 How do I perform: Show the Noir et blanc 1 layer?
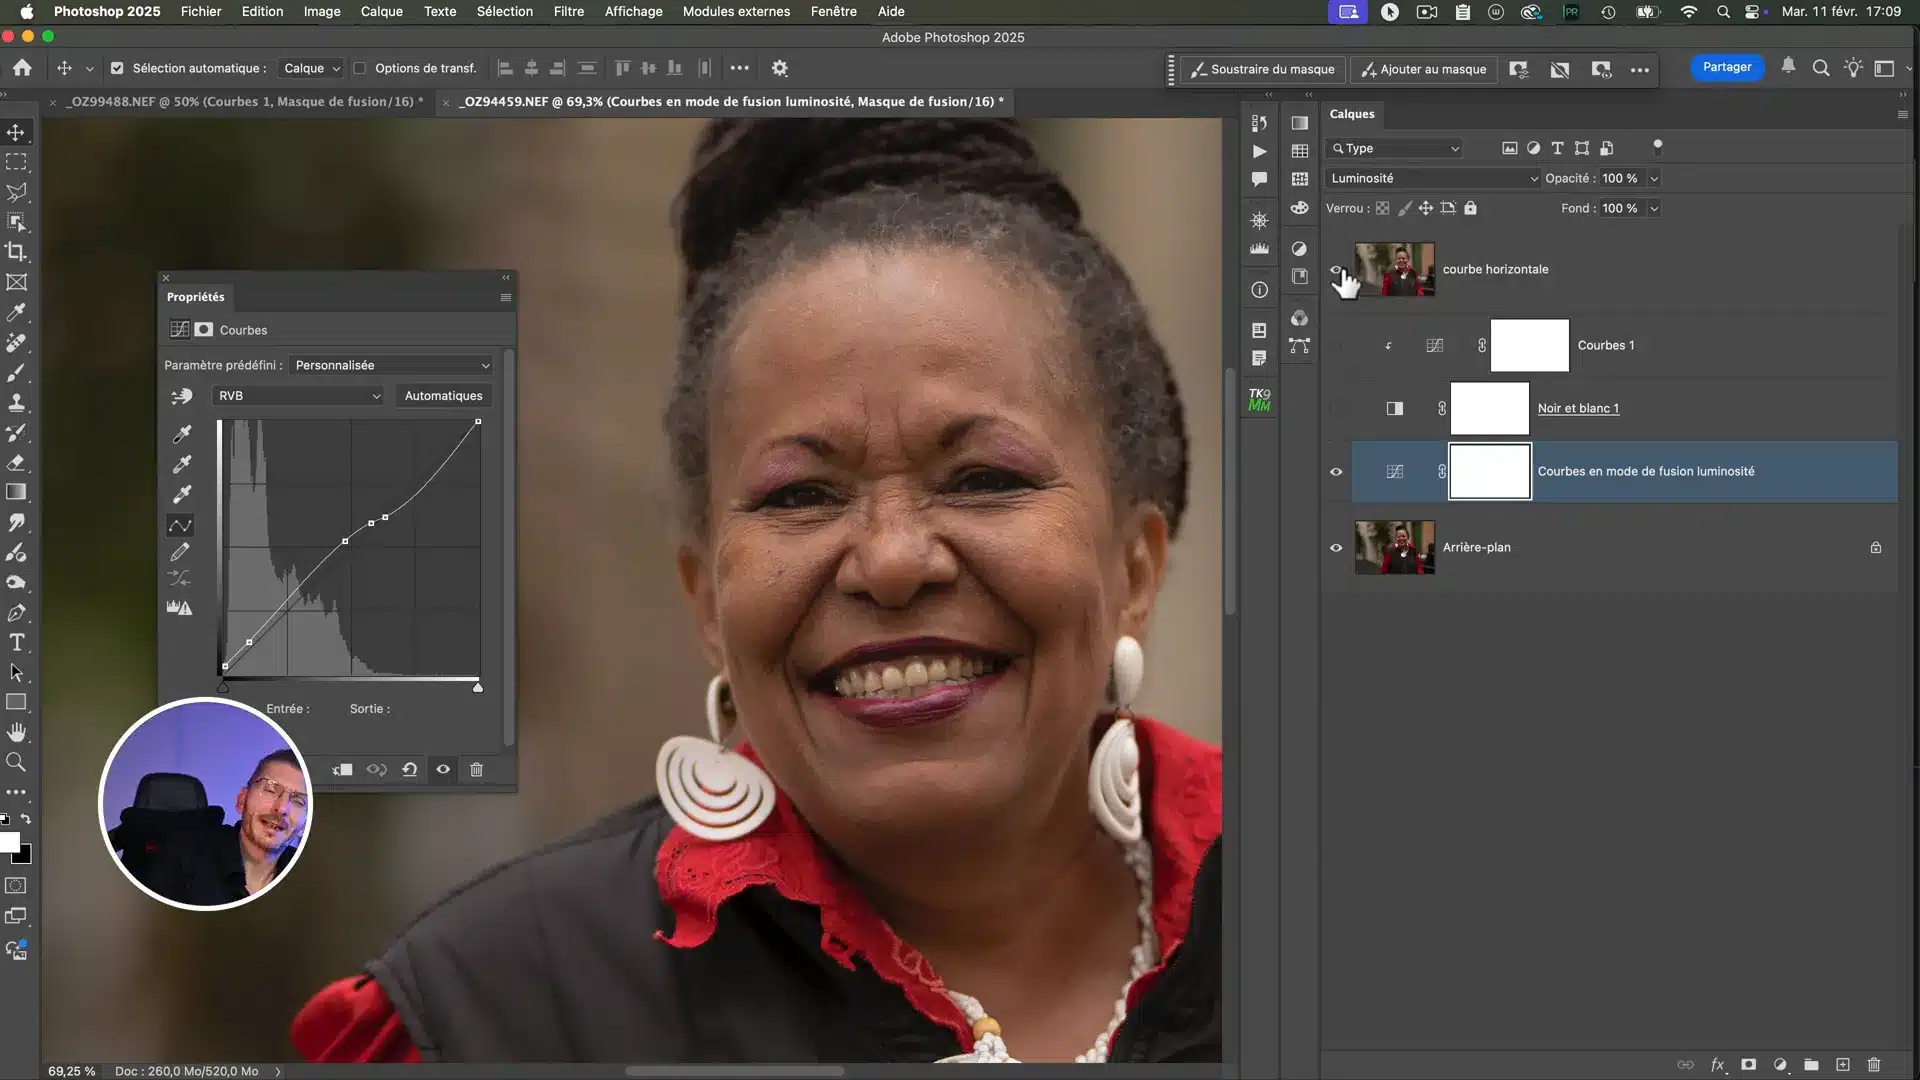coord(1336,408)
